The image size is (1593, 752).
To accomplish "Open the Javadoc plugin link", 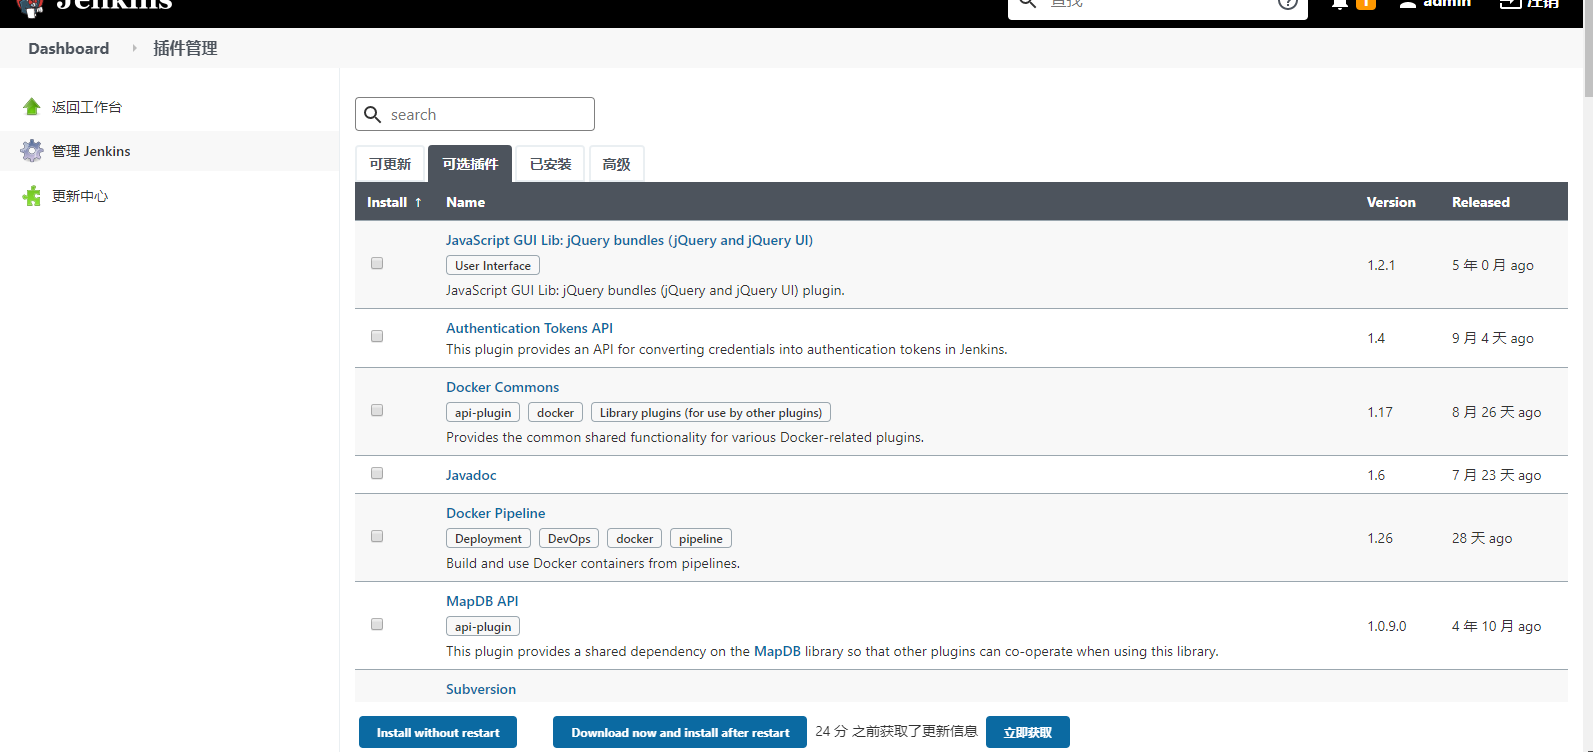I will tap(471, 475).
